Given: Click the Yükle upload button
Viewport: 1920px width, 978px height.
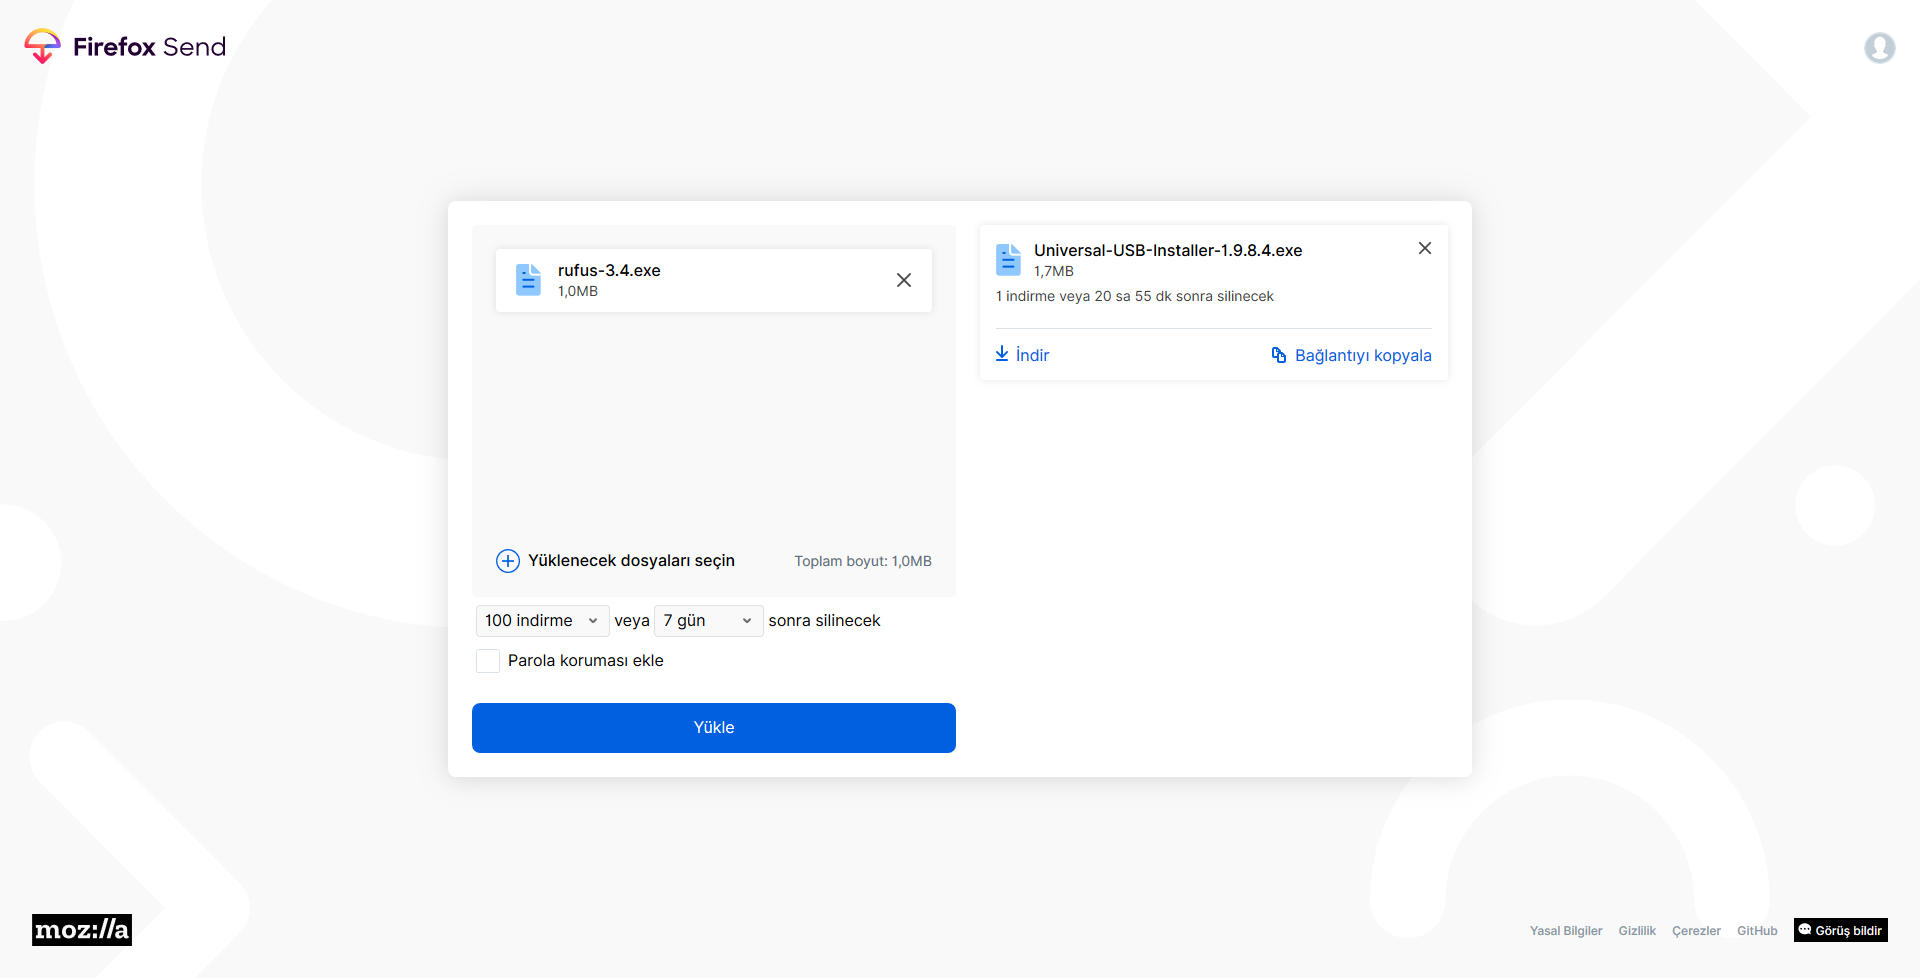Looking at the screenshot, I should pos(714,728).
